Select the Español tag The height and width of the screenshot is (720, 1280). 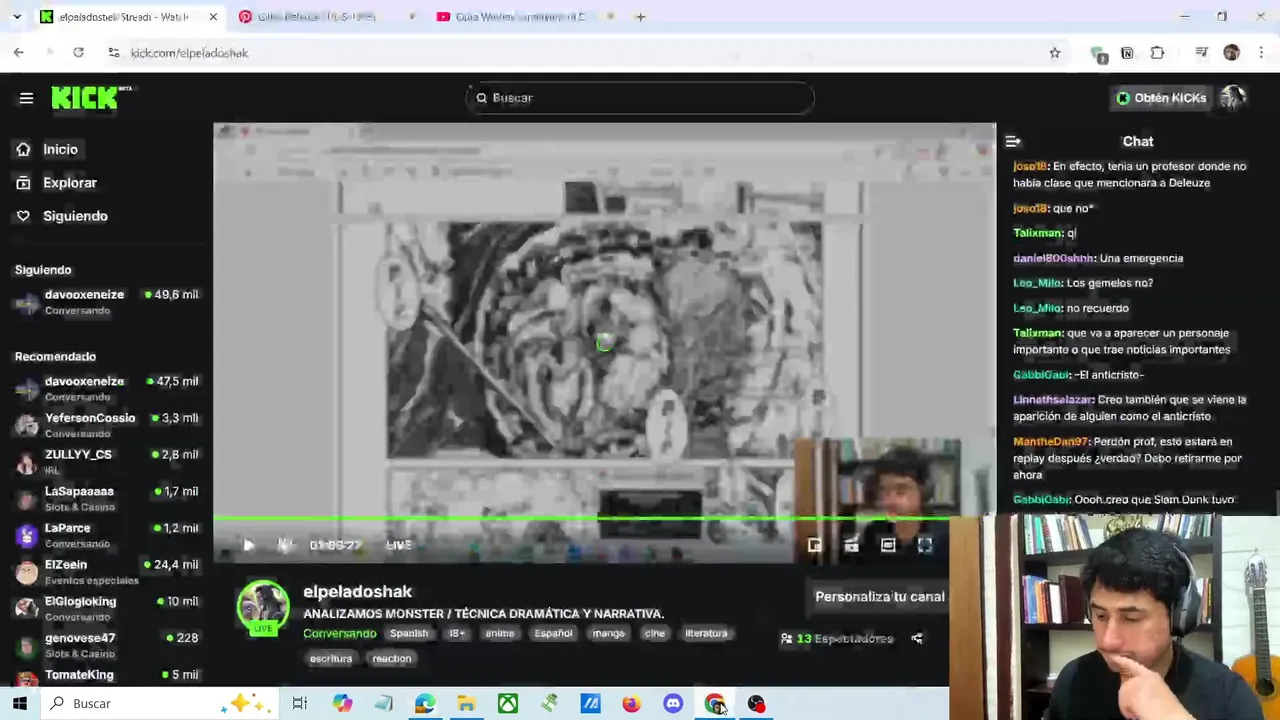[x=553, y=633]
